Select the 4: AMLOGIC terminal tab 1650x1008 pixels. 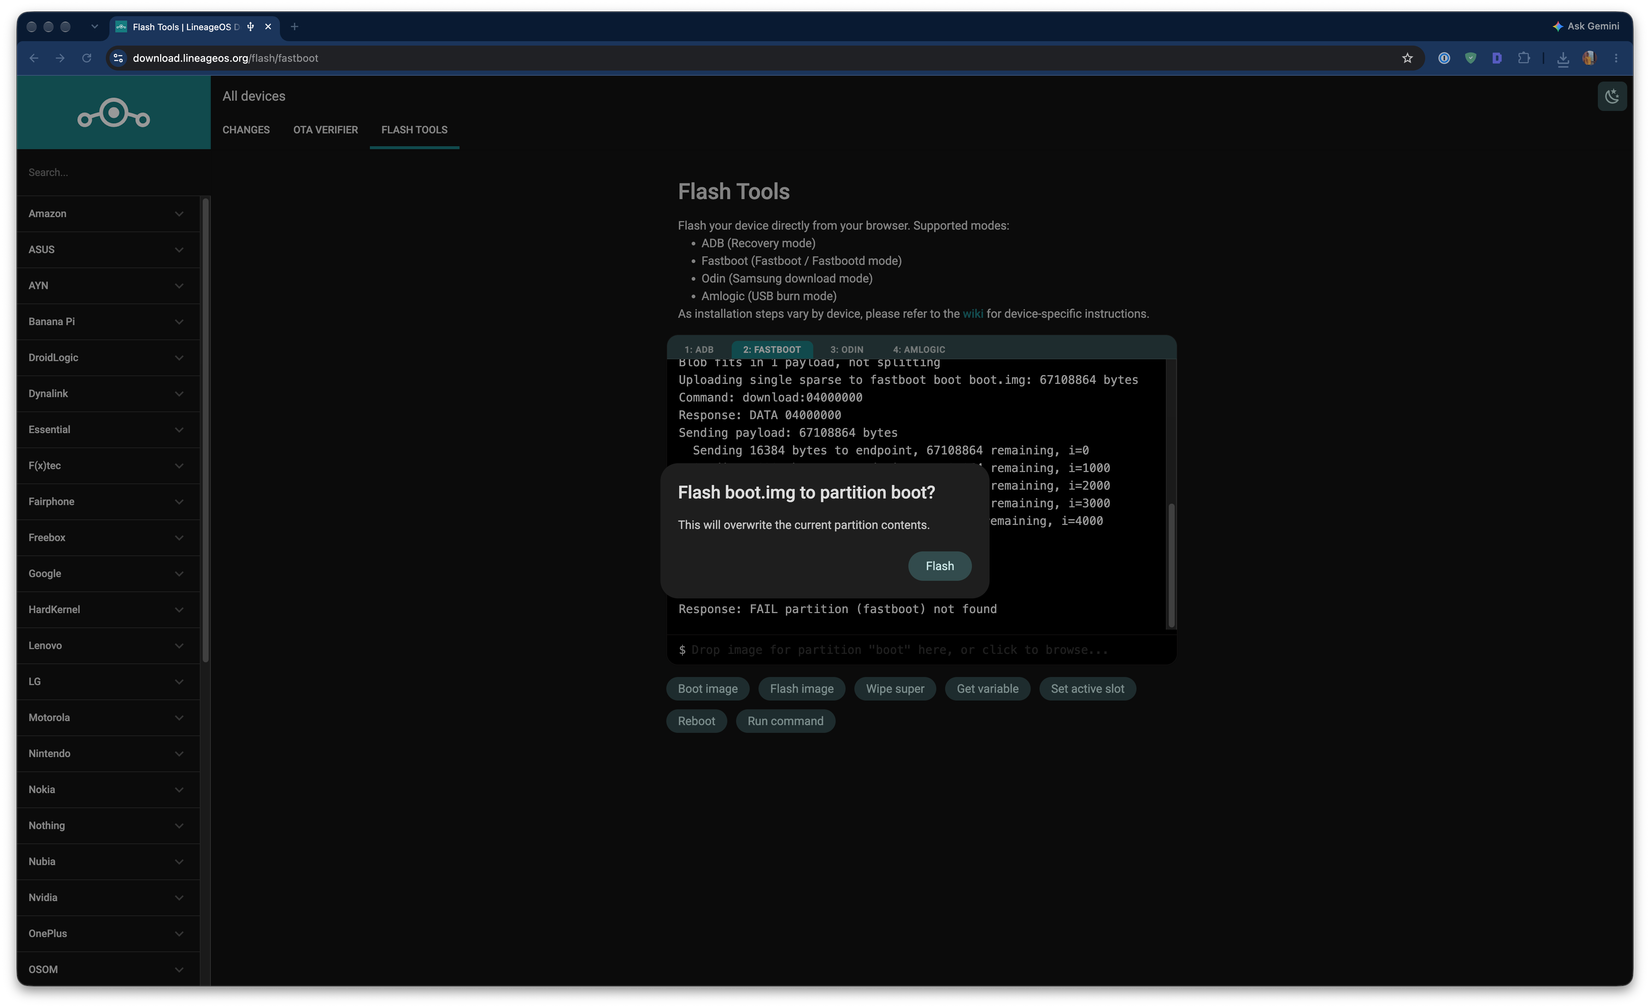(x=919, y=350)
